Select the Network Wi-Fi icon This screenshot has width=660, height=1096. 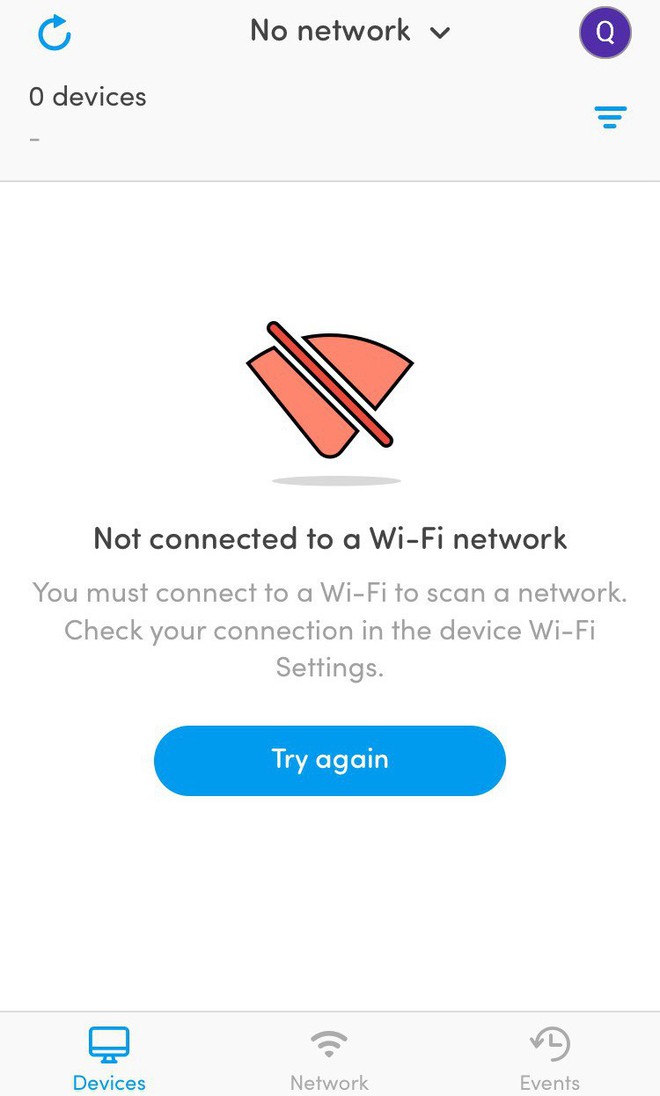coord(329,1044)
